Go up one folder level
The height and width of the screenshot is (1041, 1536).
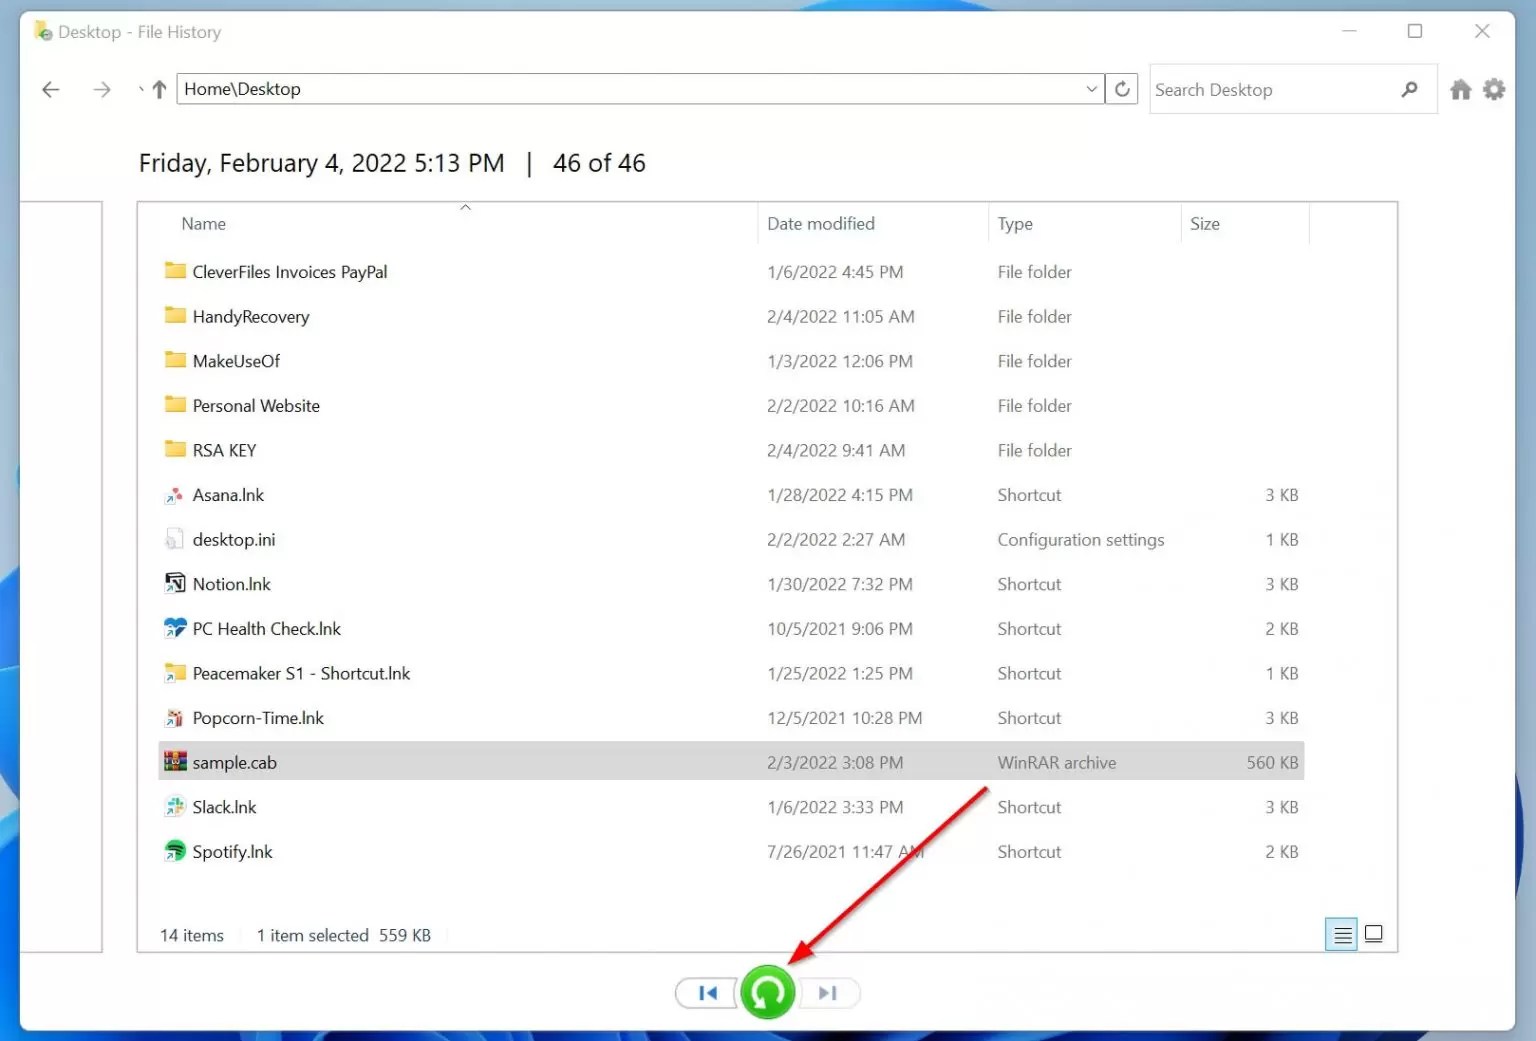(158, 89)
